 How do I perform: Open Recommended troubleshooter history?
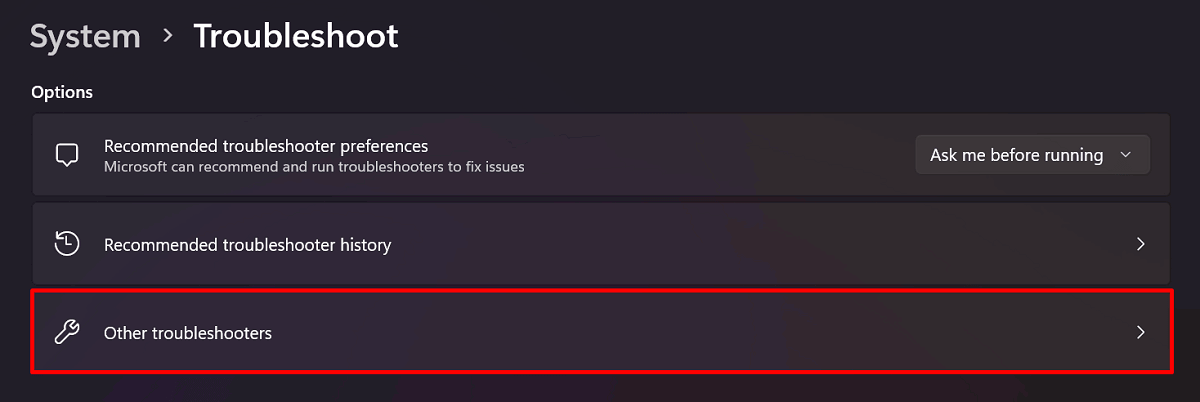tap(602, 244)
